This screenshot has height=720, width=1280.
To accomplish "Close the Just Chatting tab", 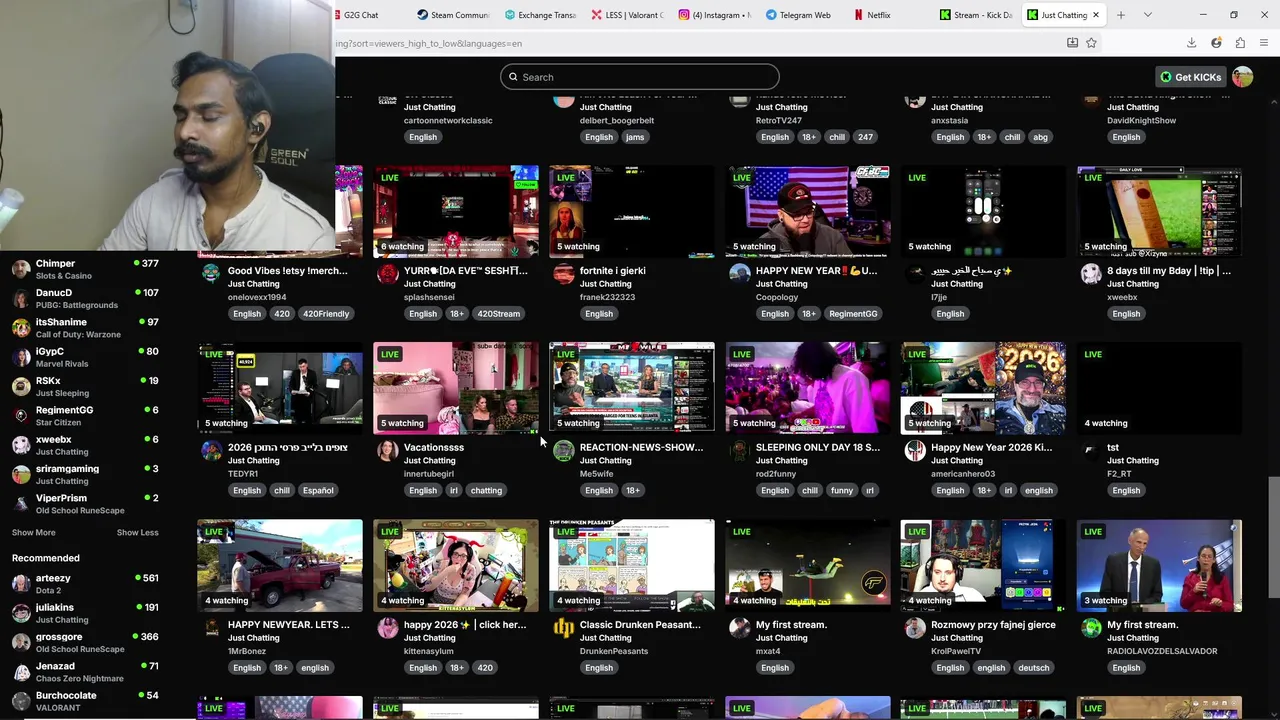I will click(1096, 15).
